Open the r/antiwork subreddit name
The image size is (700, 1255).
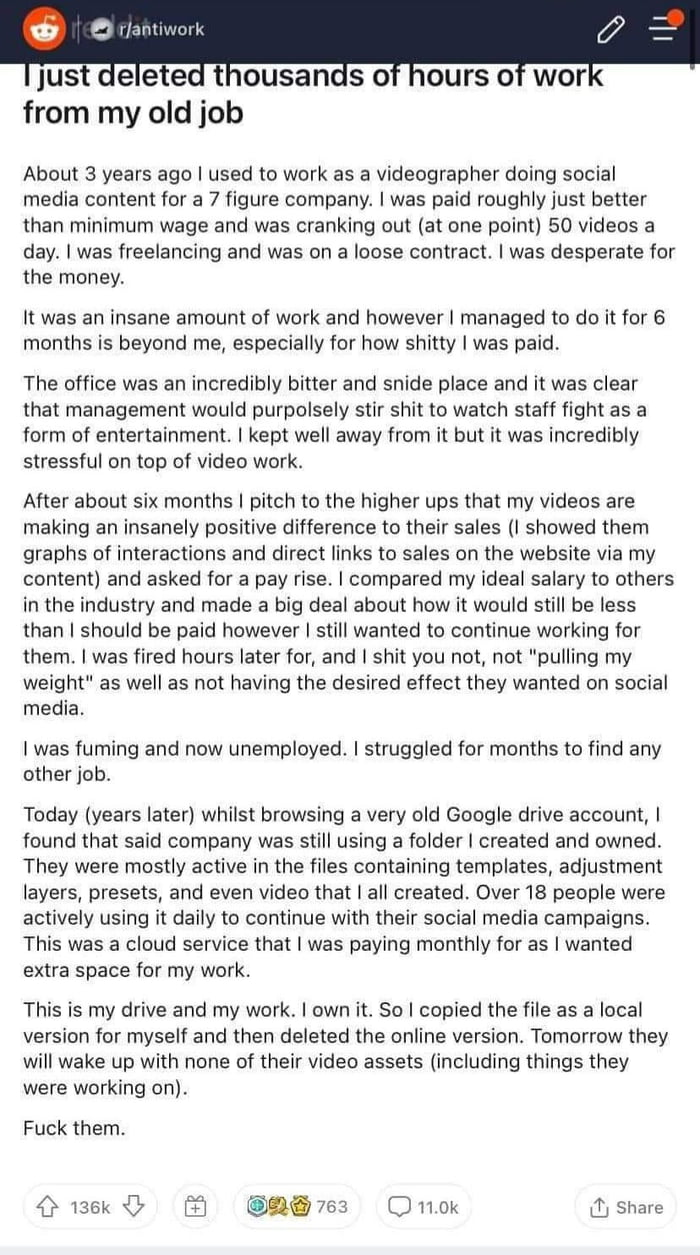(x=160, y=30)
